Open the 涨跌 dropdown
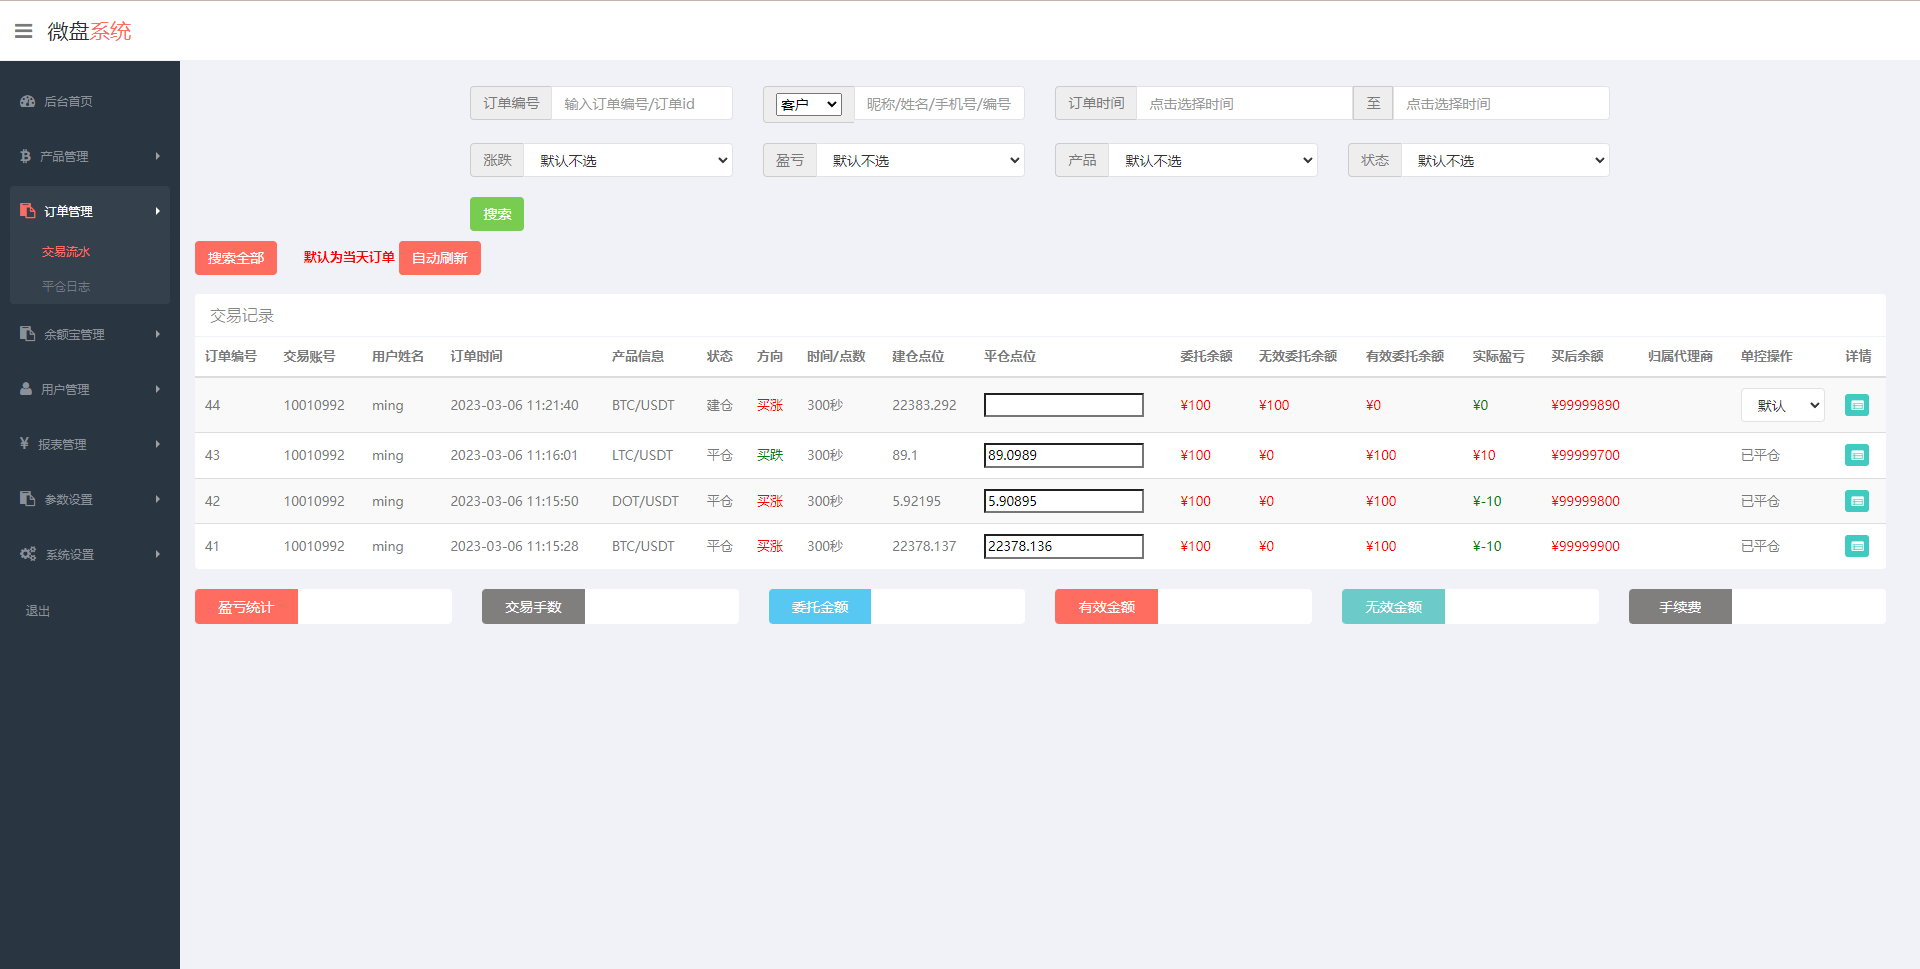This screenshot has height=969, width=1920. [628, 160]
